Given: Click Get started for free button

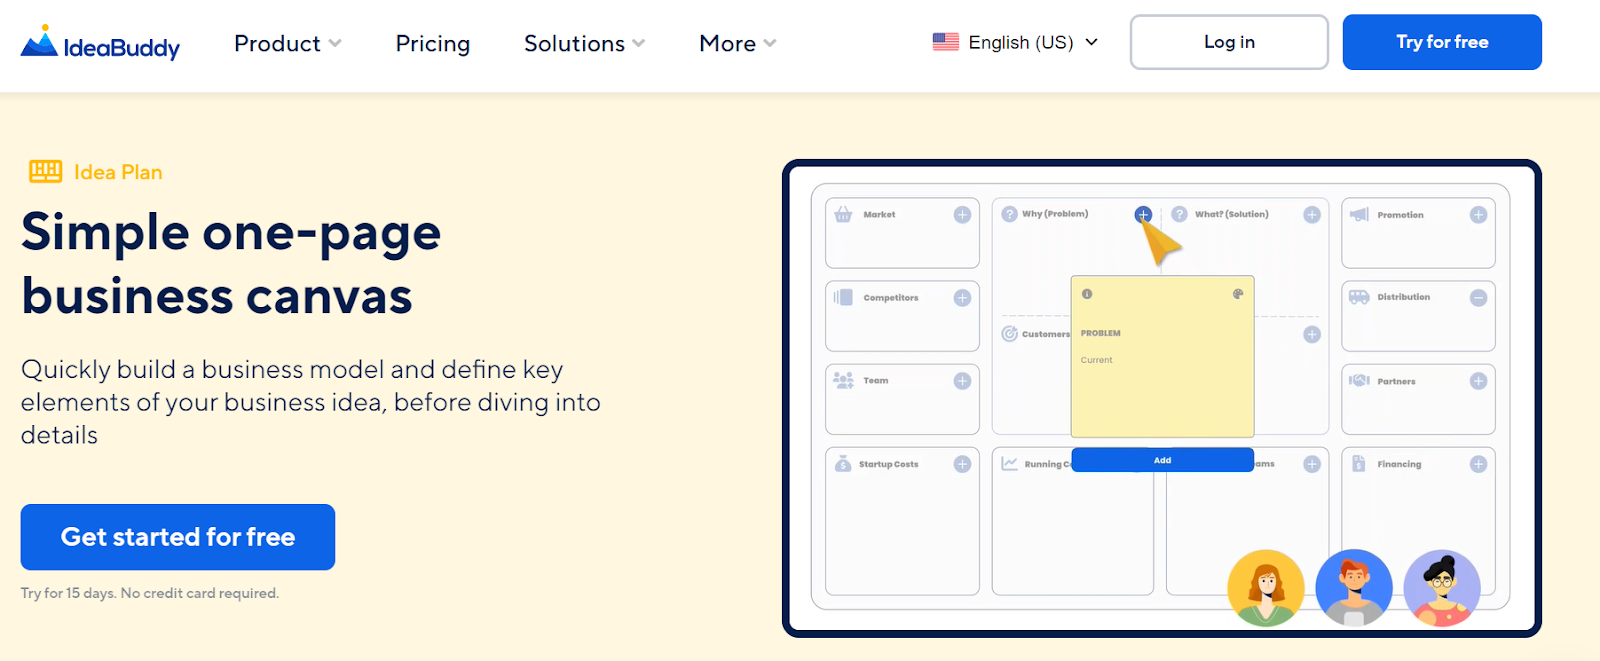Looking at the screenshot, I should coord(178,537).
